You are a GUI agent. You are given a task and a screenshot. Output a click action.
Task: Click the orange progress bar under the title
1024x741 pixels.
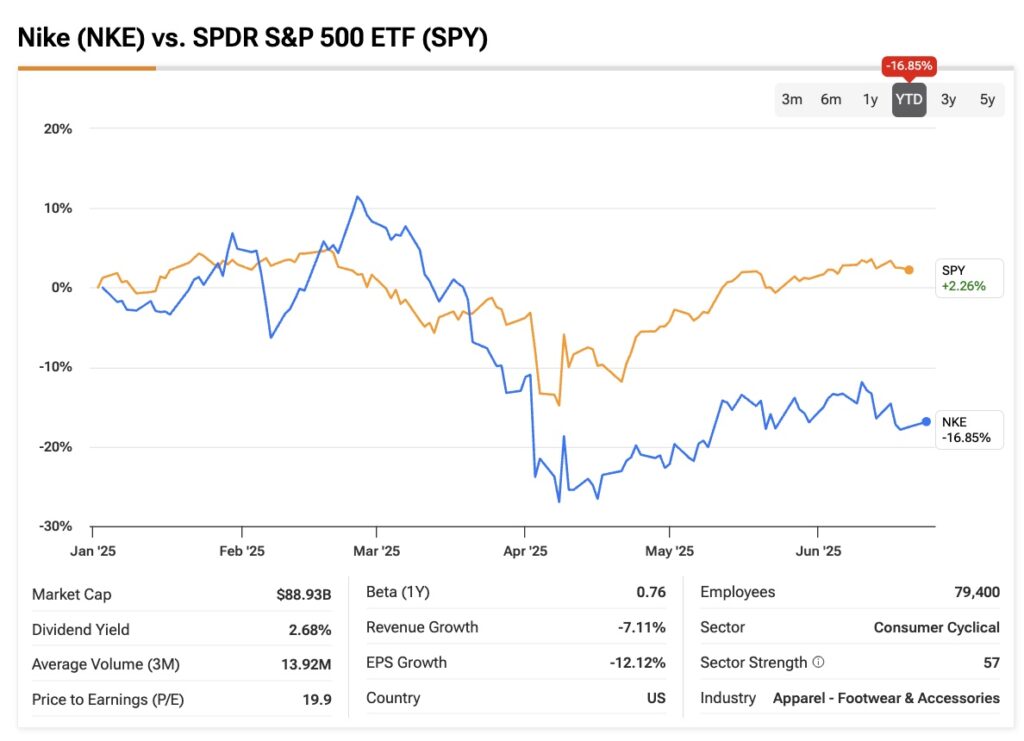click(x=86, y=69)
